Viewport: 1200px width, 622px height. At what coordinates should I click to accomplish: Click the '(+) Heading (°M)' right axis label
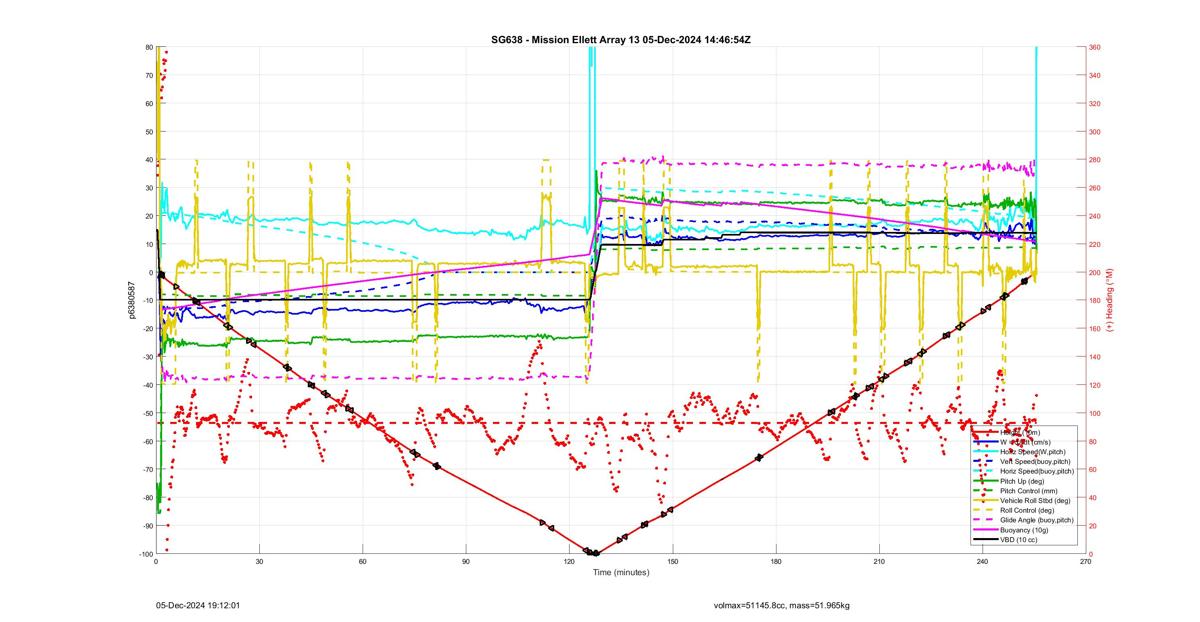(x=1110, y=299)
